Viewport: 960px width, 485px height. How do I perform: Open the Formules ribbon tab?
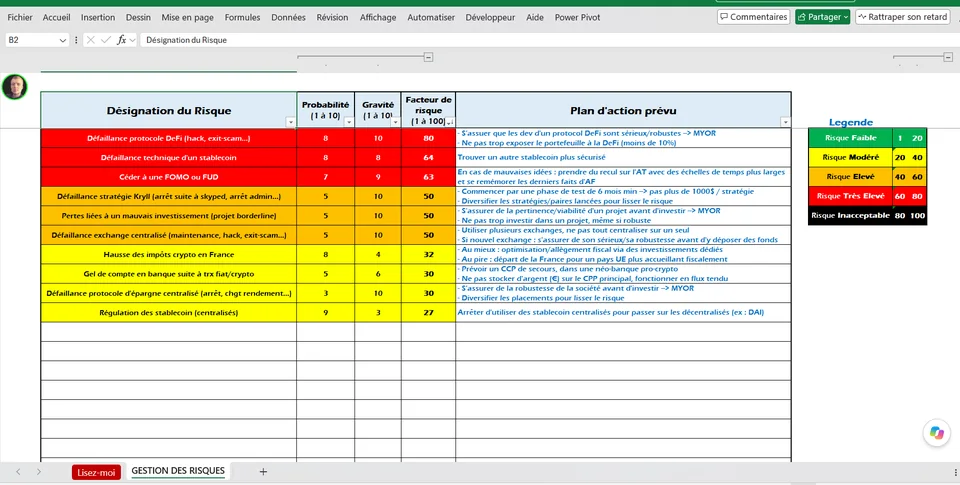point(242,18)
